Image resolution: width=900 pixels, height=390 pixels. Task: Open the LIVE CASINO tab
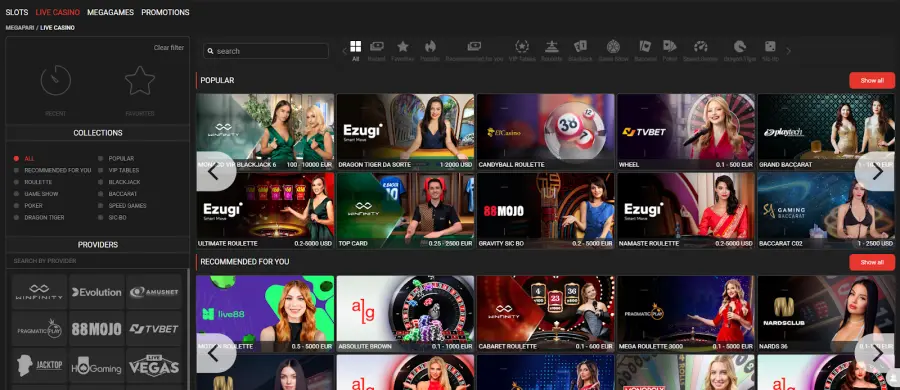point(57,12)
